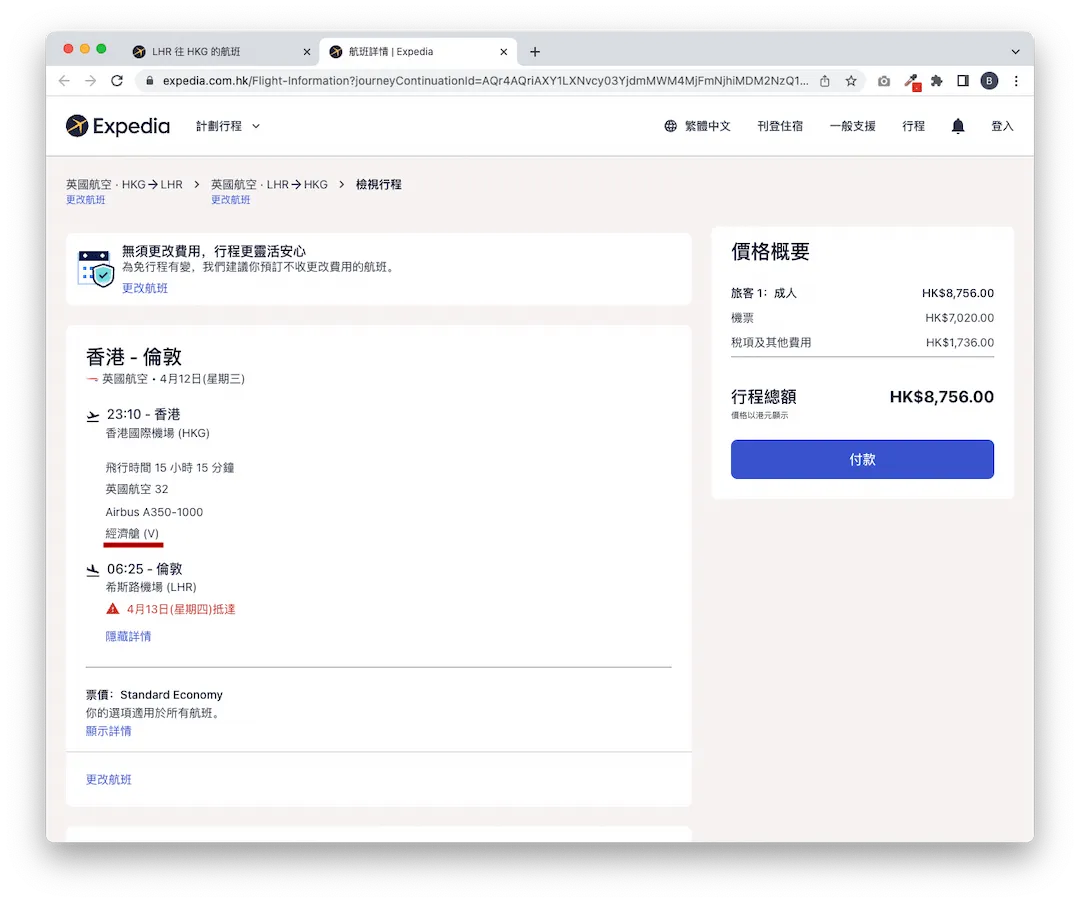Click the 付款 payment button
The image size is (1080, 903).
pyautogui.click(x=862, y=459)
